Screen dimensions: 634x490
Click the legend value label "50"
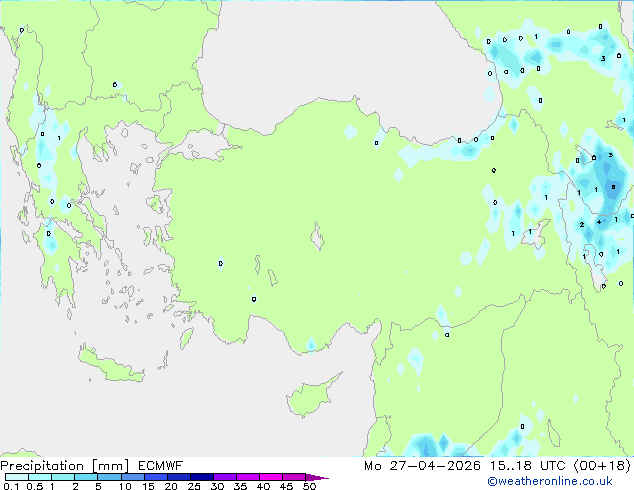click(309, 486)
